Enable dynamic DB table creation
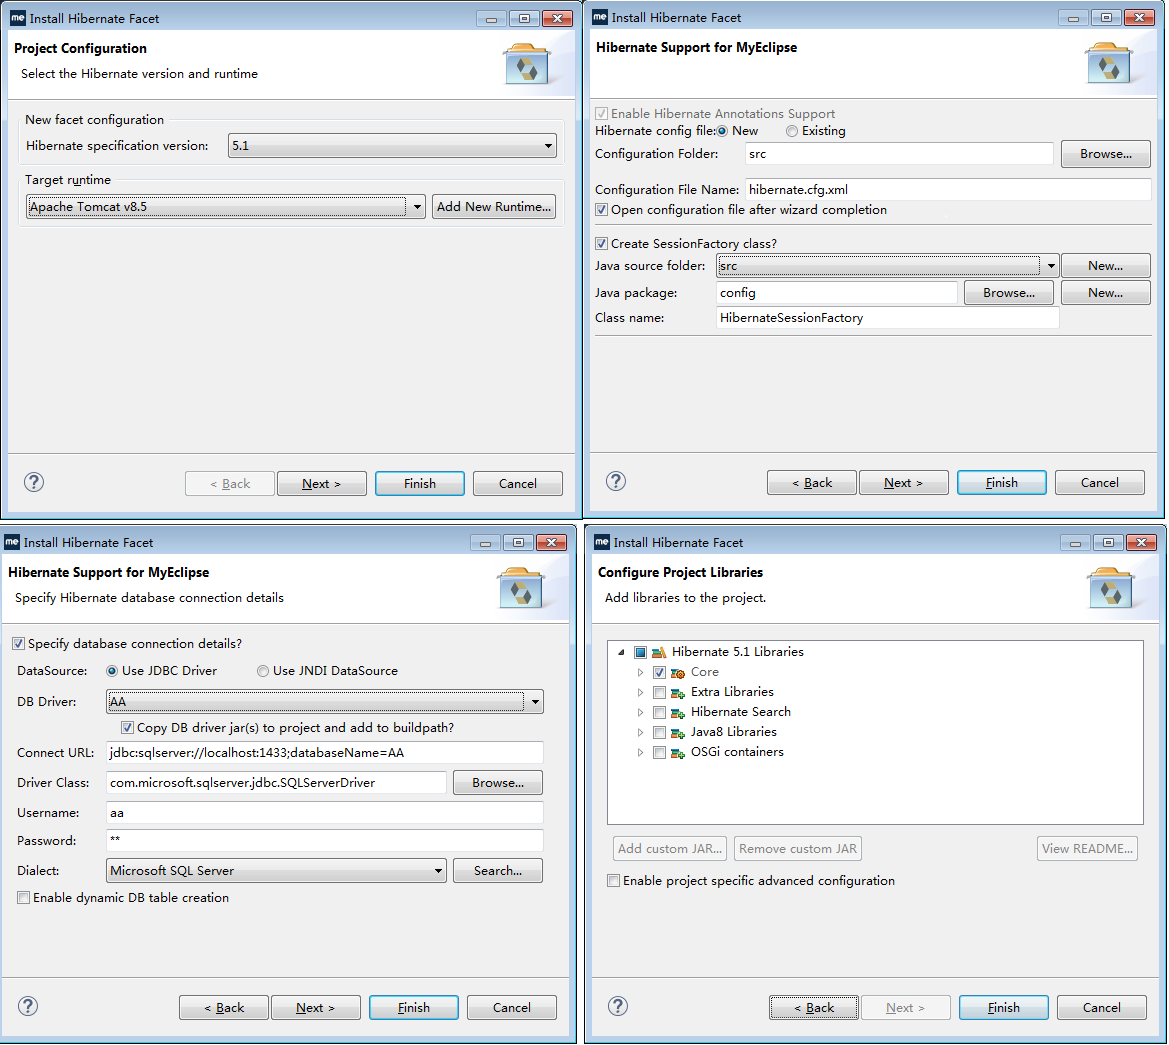 (x=24, y=897)
